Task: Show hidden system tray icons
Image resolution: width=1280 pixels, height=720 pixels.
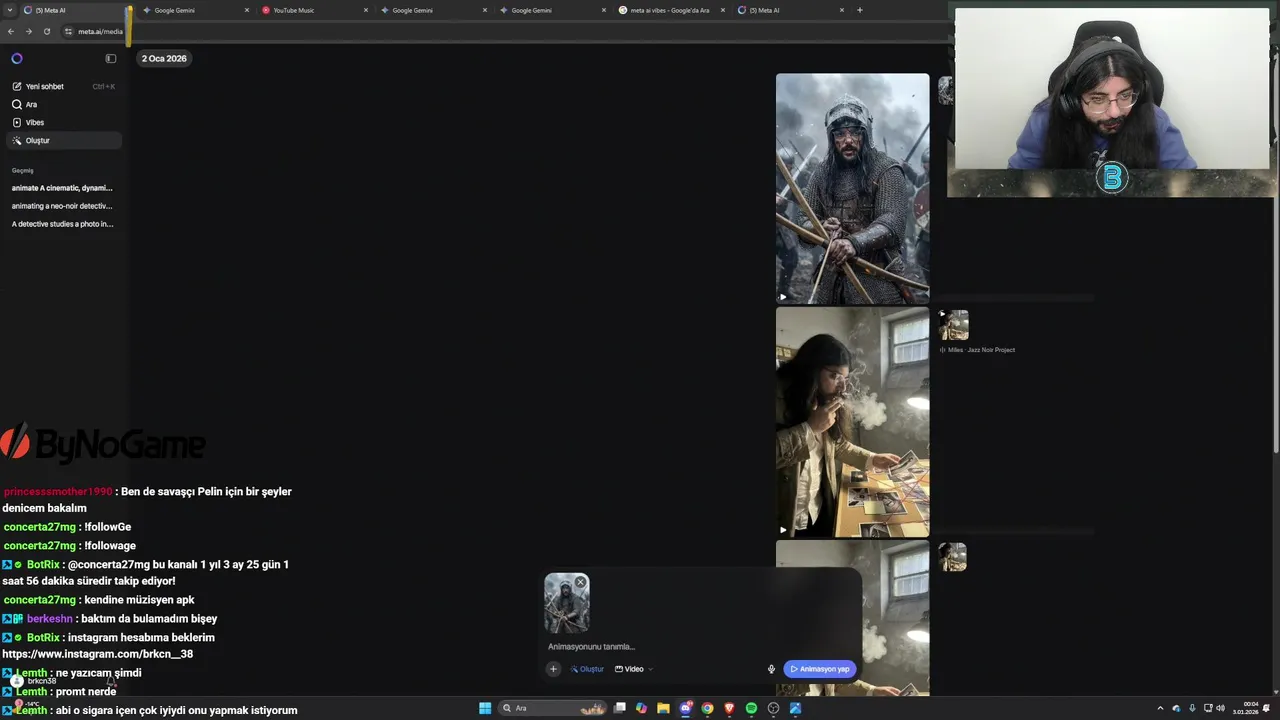Action: [1160, 708]
